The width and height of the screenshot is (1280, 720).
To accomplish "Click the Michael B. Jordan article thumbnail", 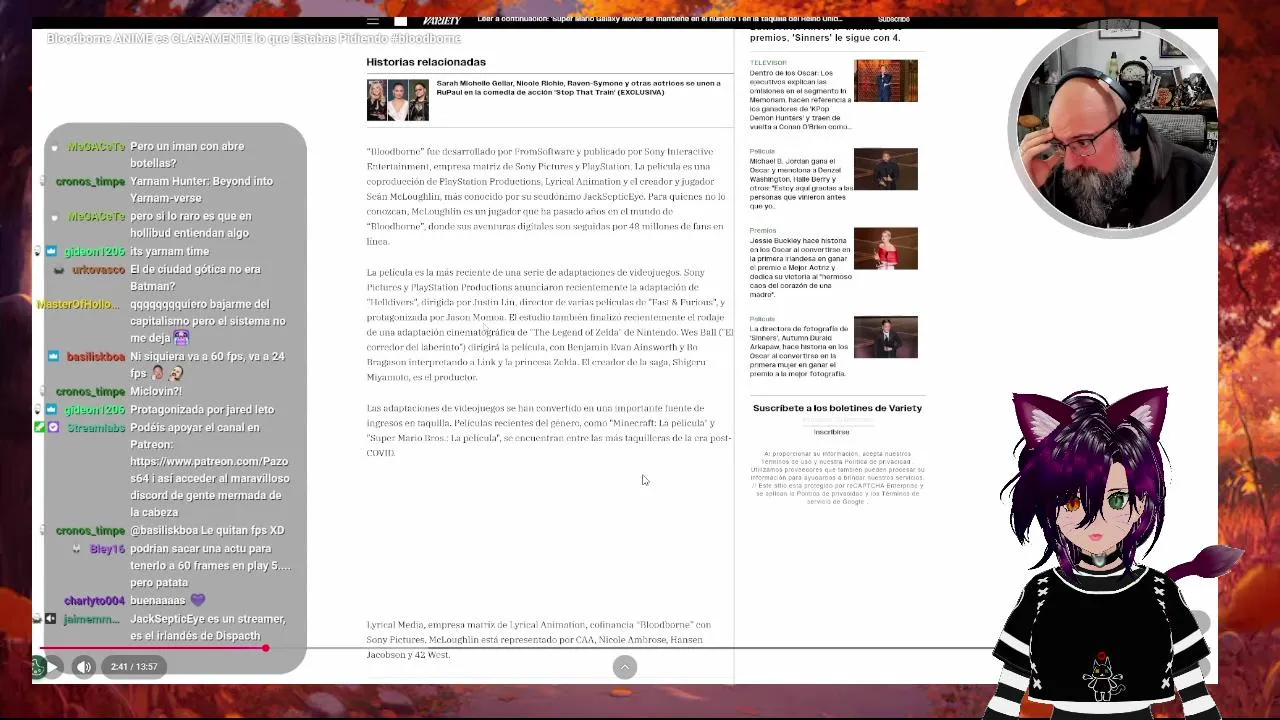I will click(x=885, y=169).
